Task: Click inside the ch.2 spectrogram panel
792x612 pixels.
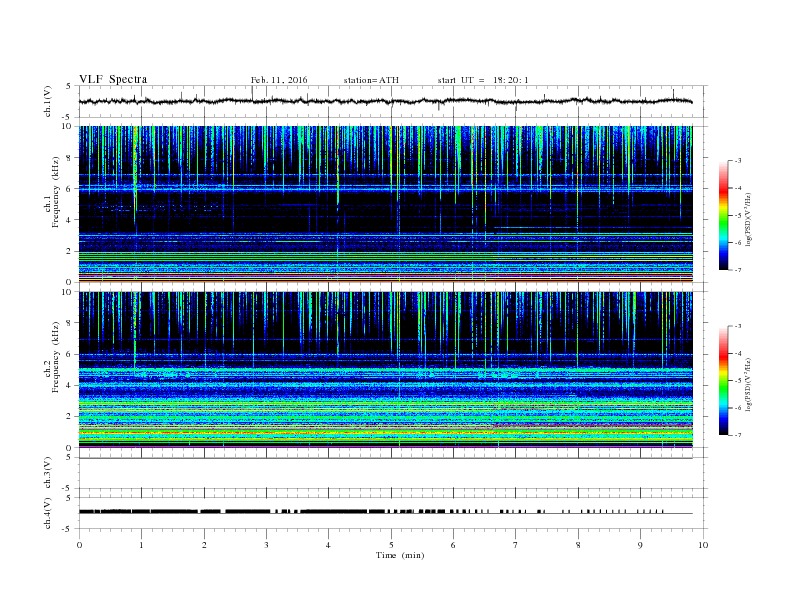Action: tap(385, 369)
